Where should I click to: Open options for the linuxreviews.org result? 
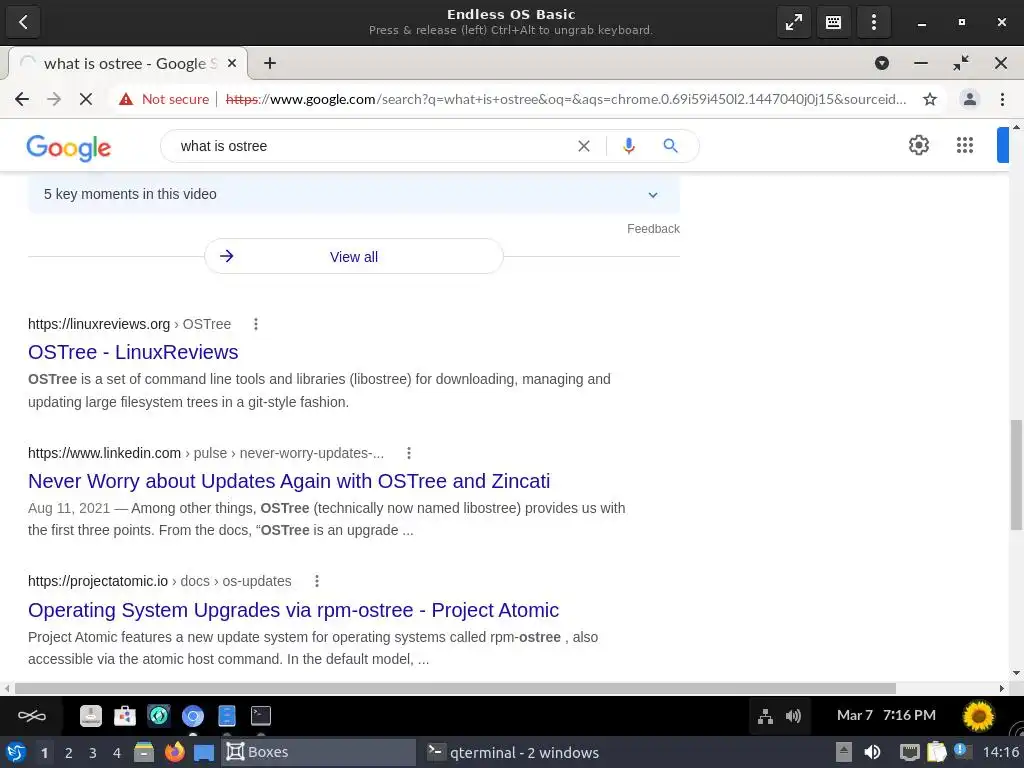click(256, 324)
